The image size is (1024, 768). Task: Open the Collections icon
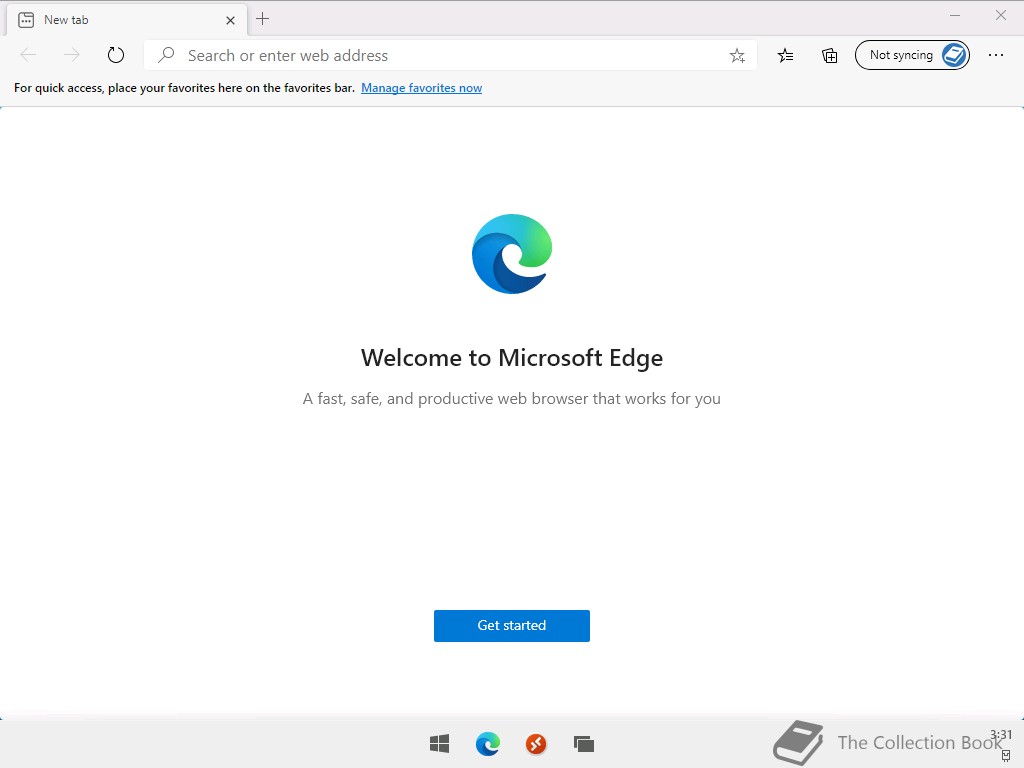click(x=829, y=56)
